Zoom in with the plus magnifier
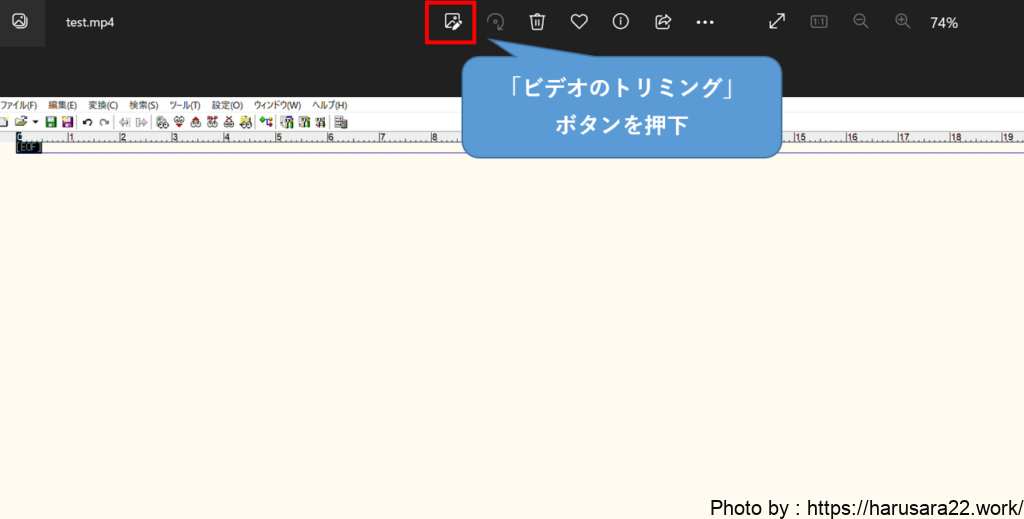The height and width of the screenshot is (519, 1024). coord(903,22)
